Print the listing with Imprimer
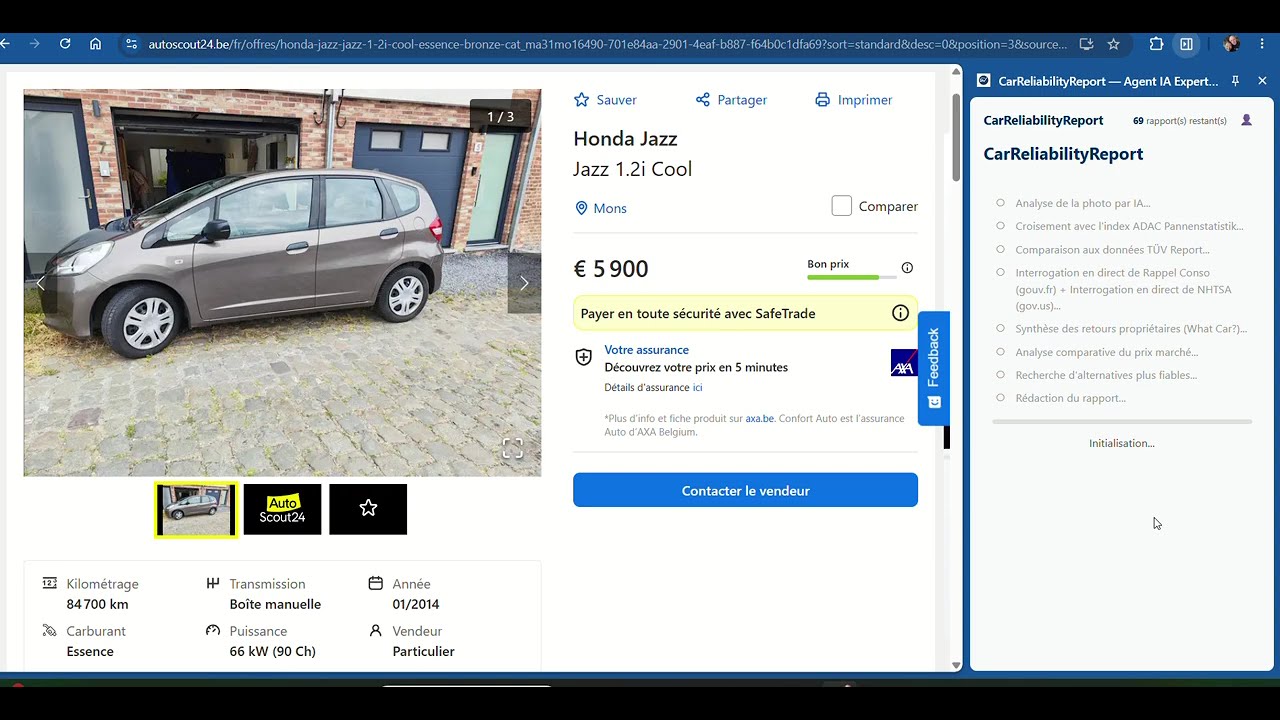 853,100
